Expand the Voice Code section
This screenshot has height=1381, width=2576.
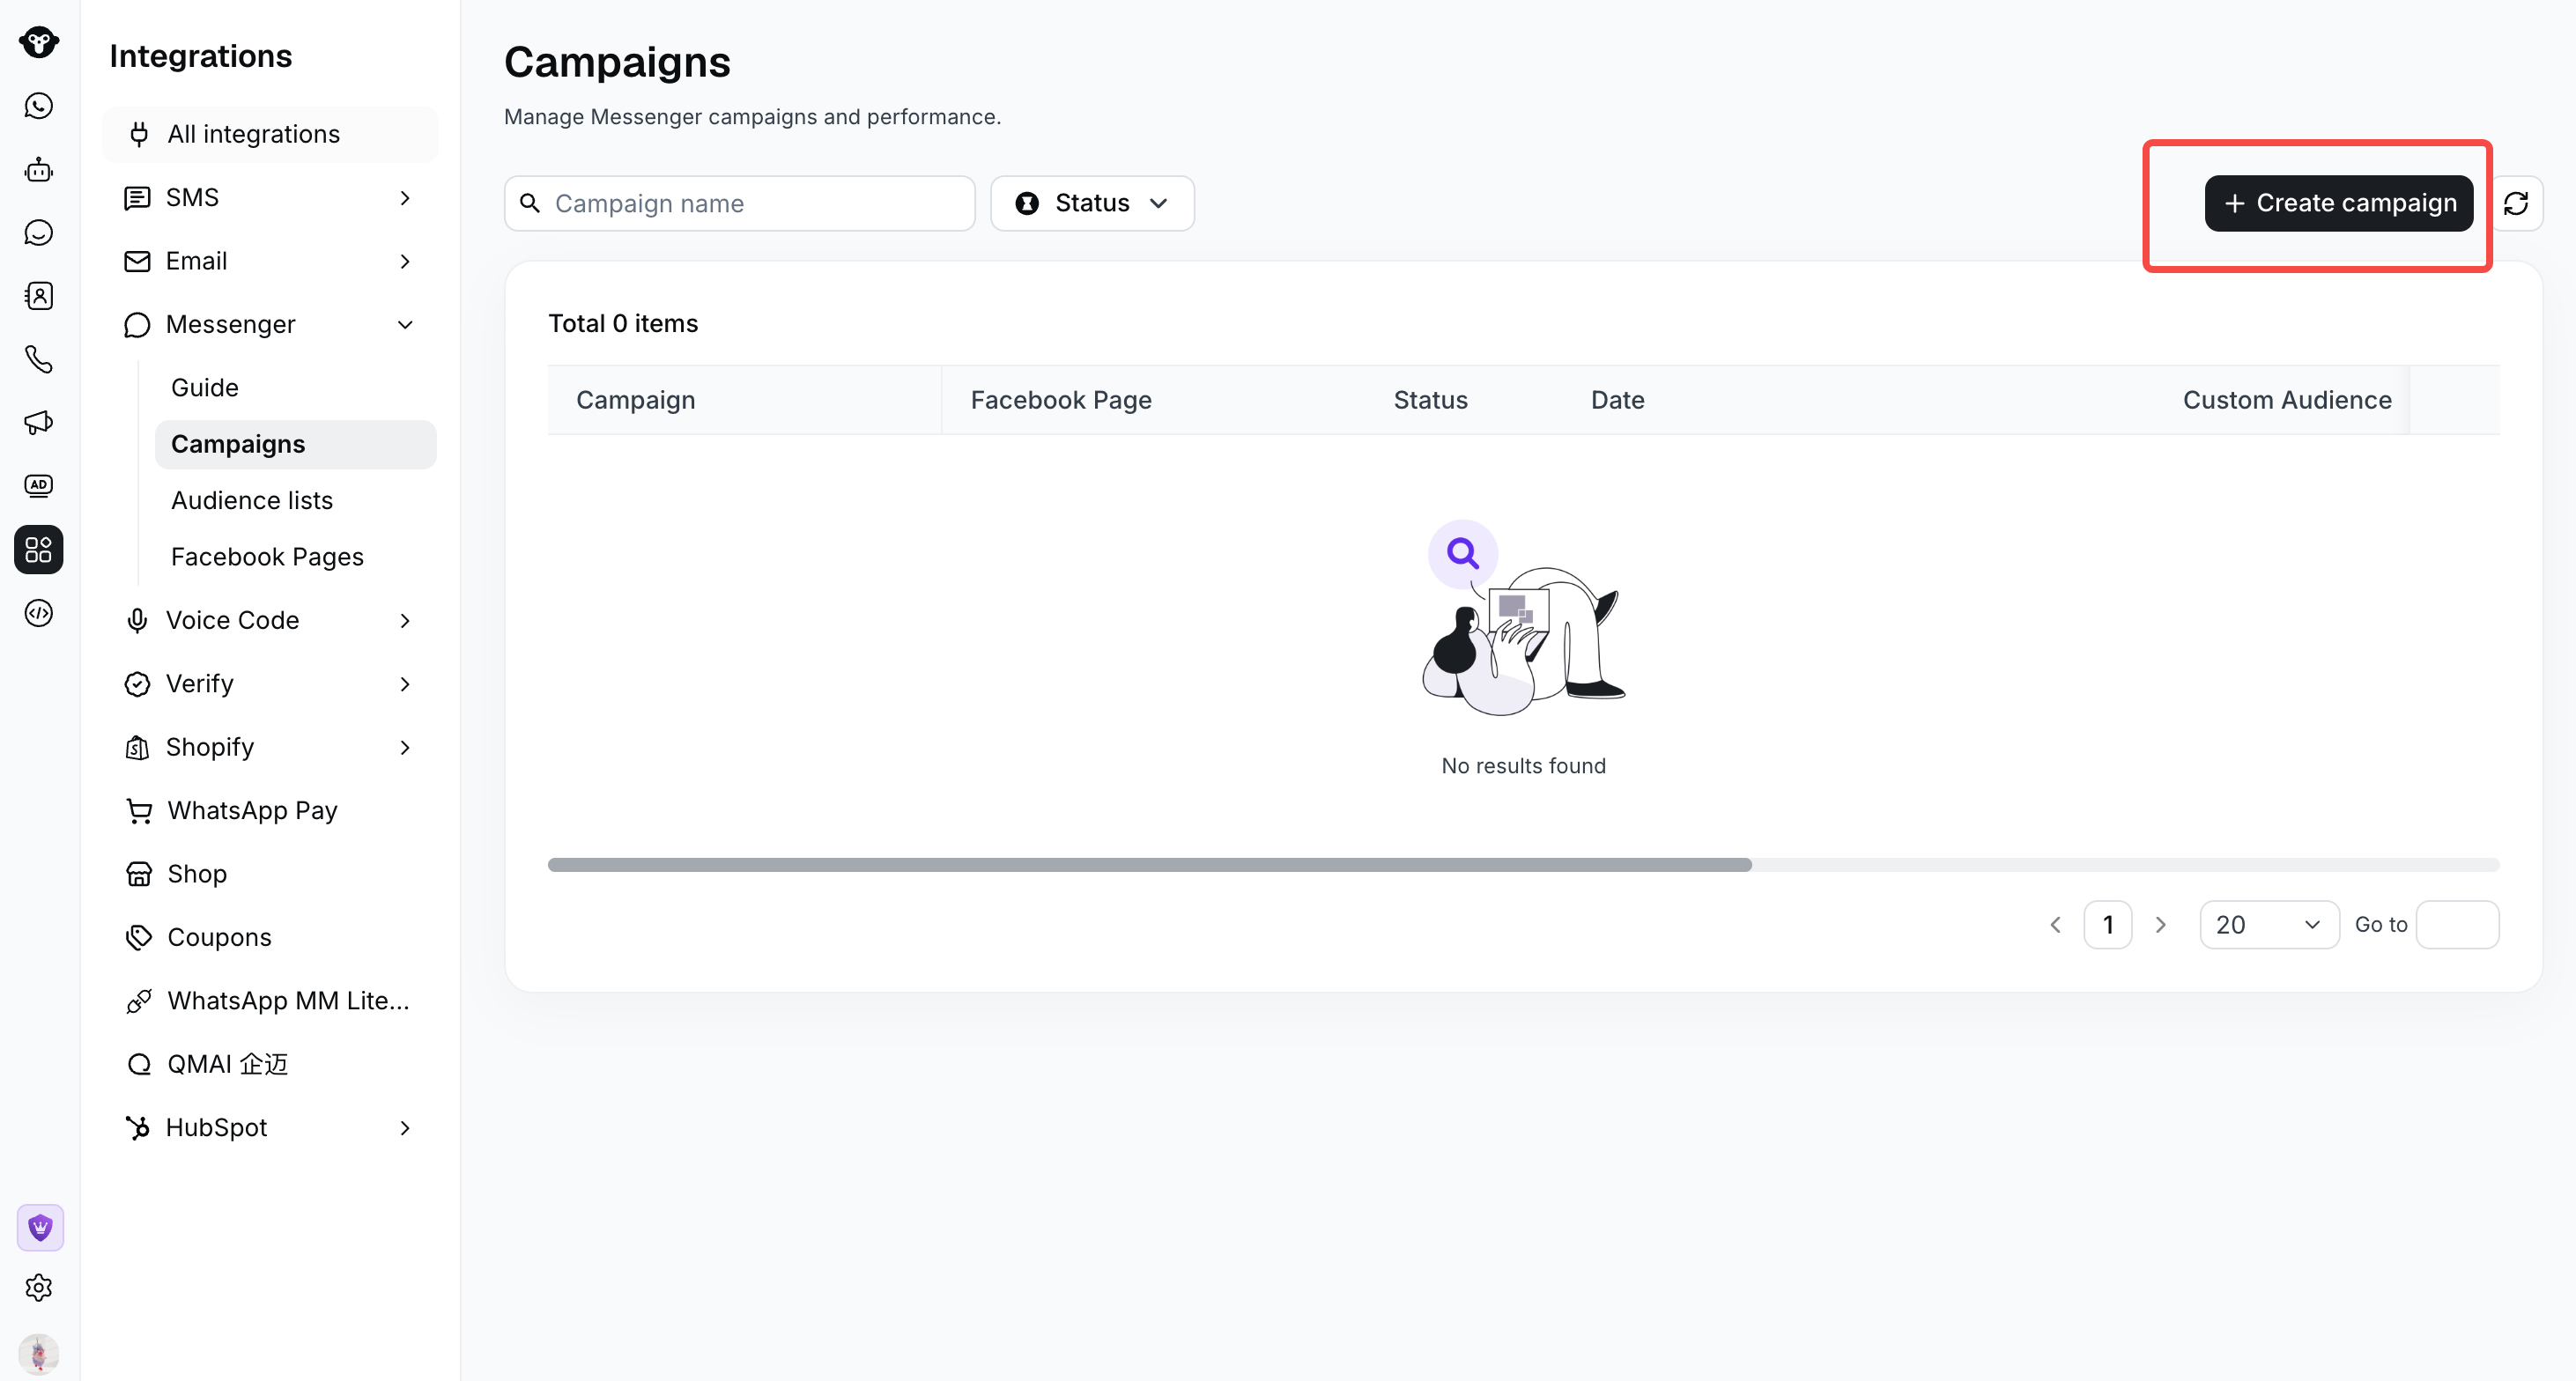tap(270, 621)
